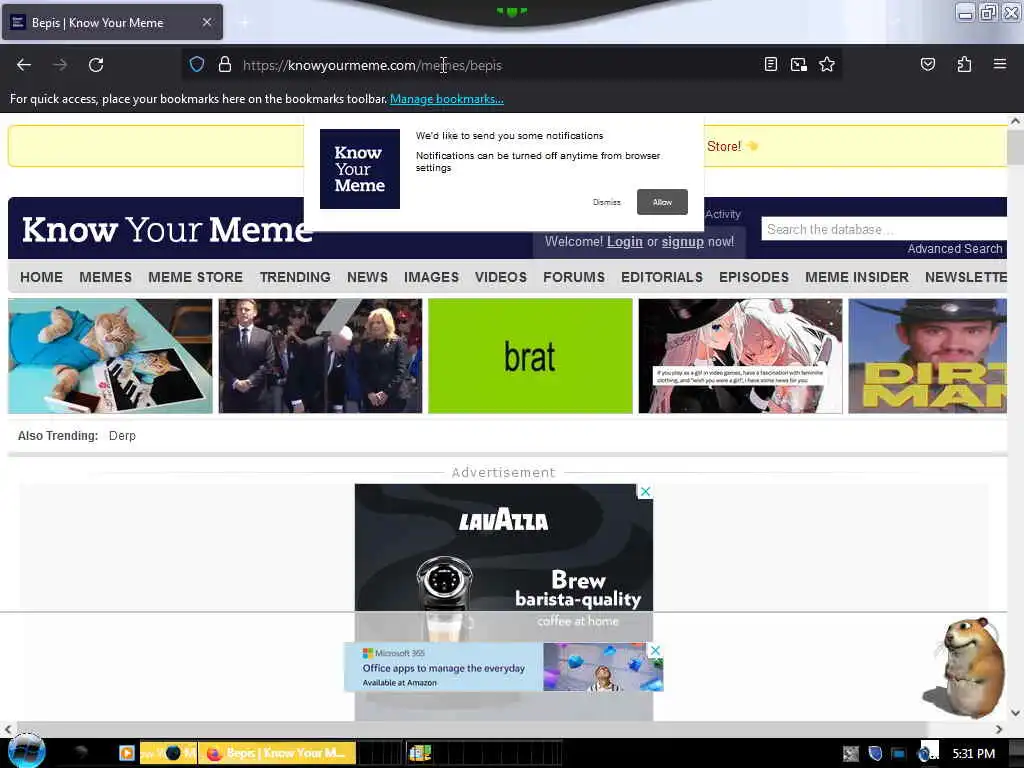The image size is (1024, 768).
Task: Dismiss the notification prompt
Action: coord(607,202)
